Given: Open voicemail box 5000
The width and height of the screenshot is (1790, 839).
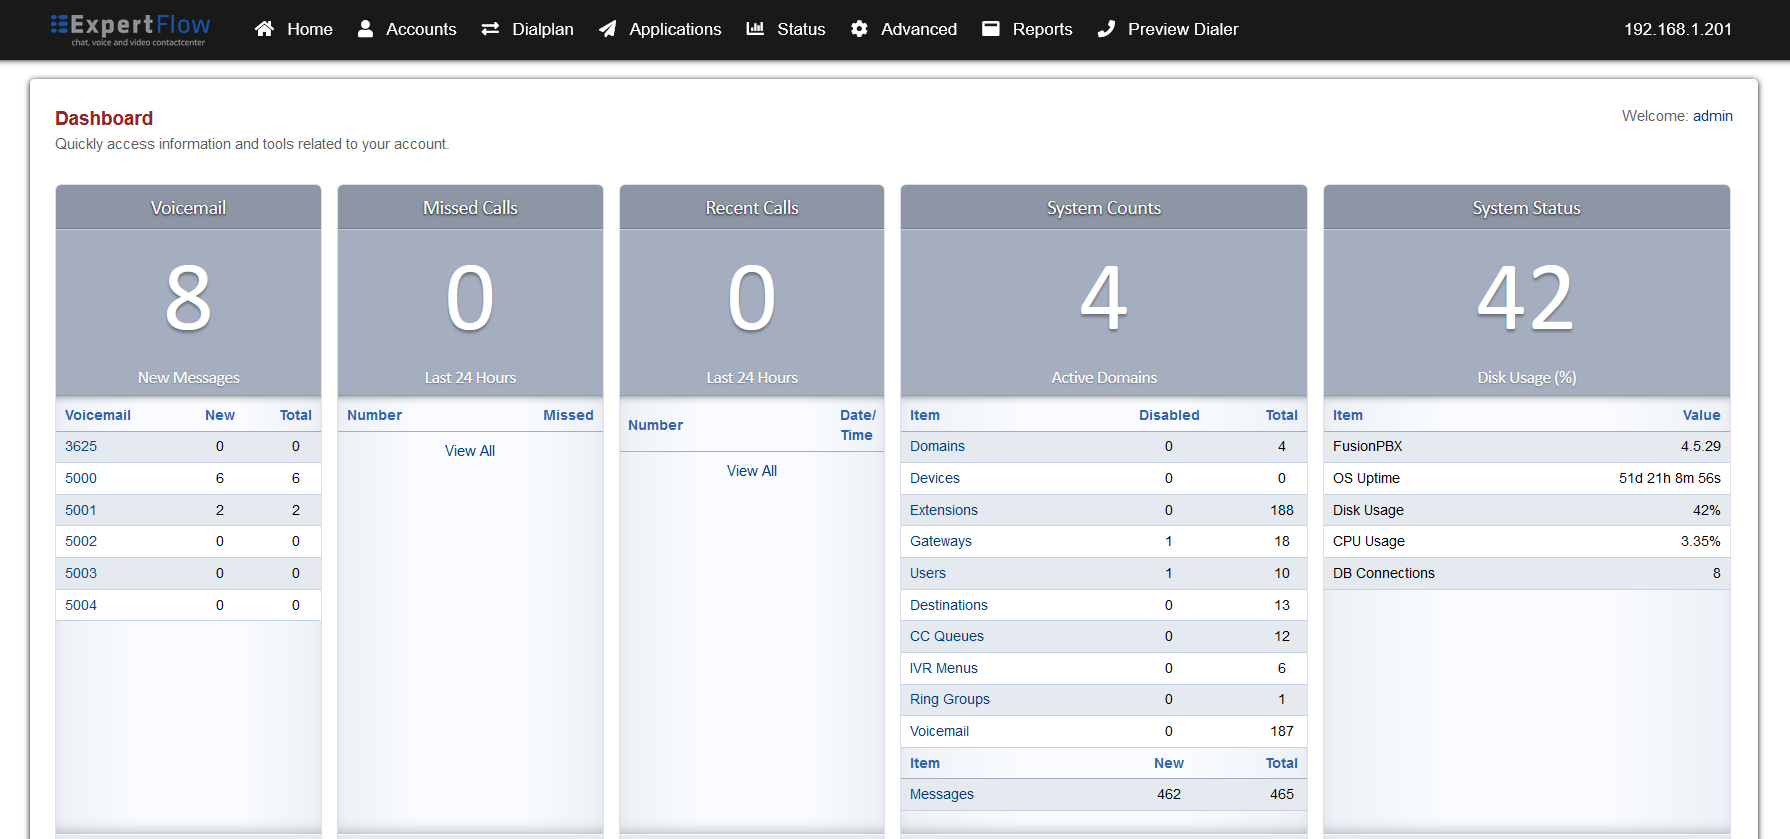Looking at the screenshot, I should click(x=81, y=478).
